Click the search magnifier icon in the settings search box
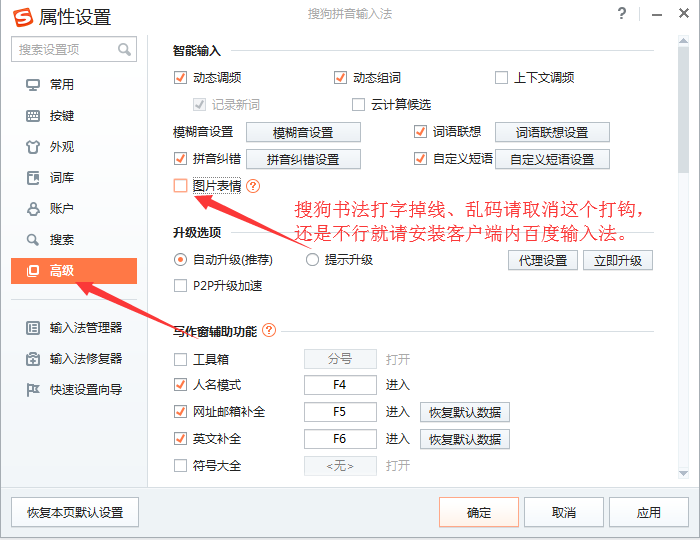The width and height of the screenshot is (700, 540). (x=125, y=49)
